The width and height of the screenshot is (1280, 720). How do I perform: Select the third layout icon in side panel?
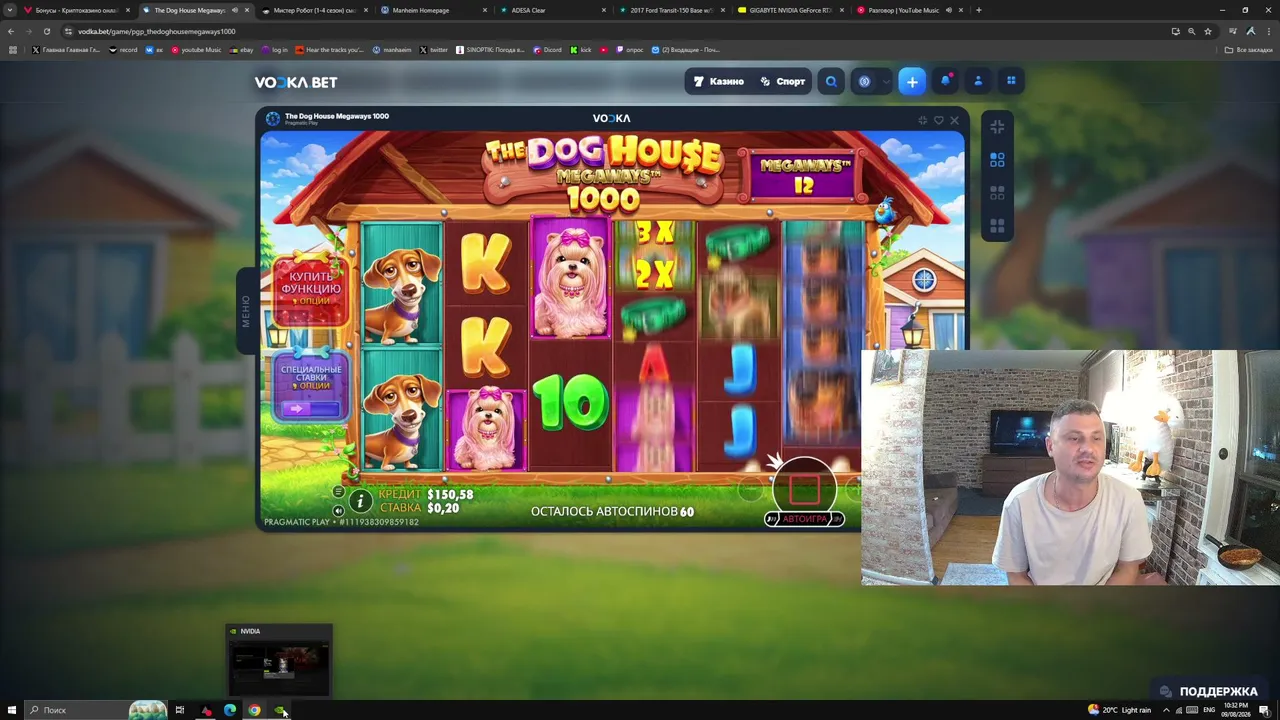[x=997, y=193]
